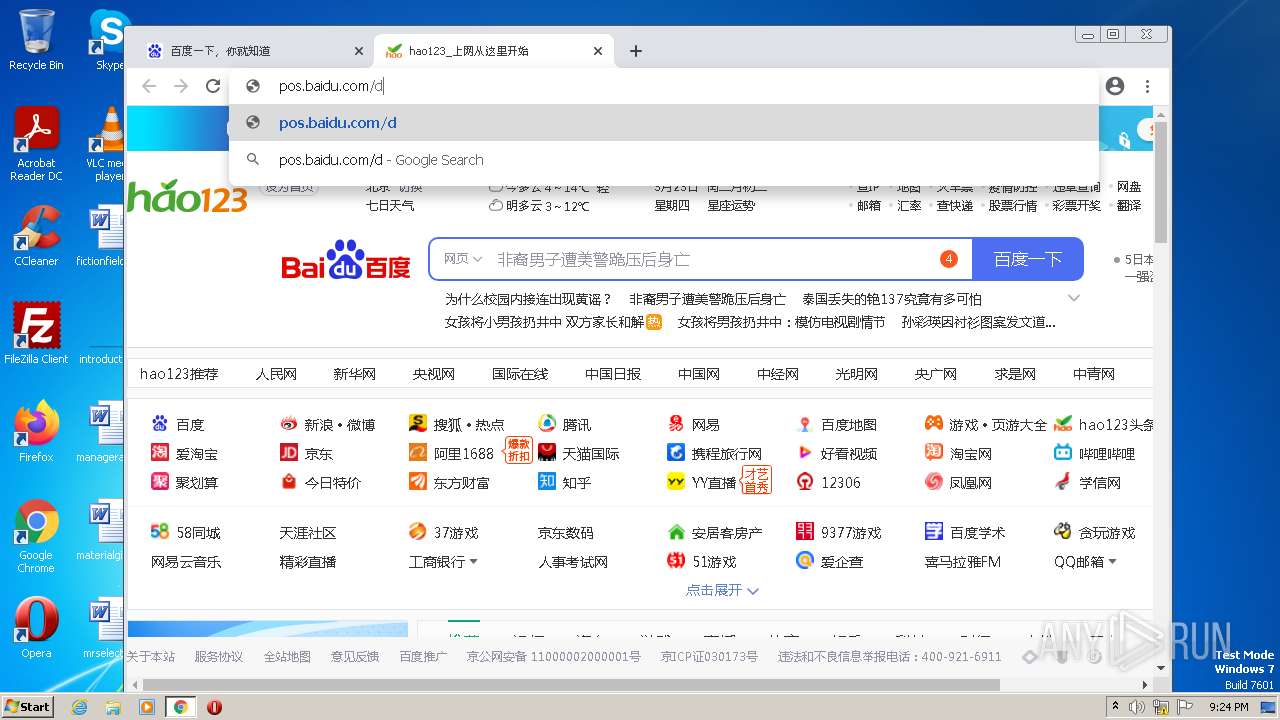The width and height of the screenshot is (1280, 720).
Task: Click hao123 logo
Action: 187,196
